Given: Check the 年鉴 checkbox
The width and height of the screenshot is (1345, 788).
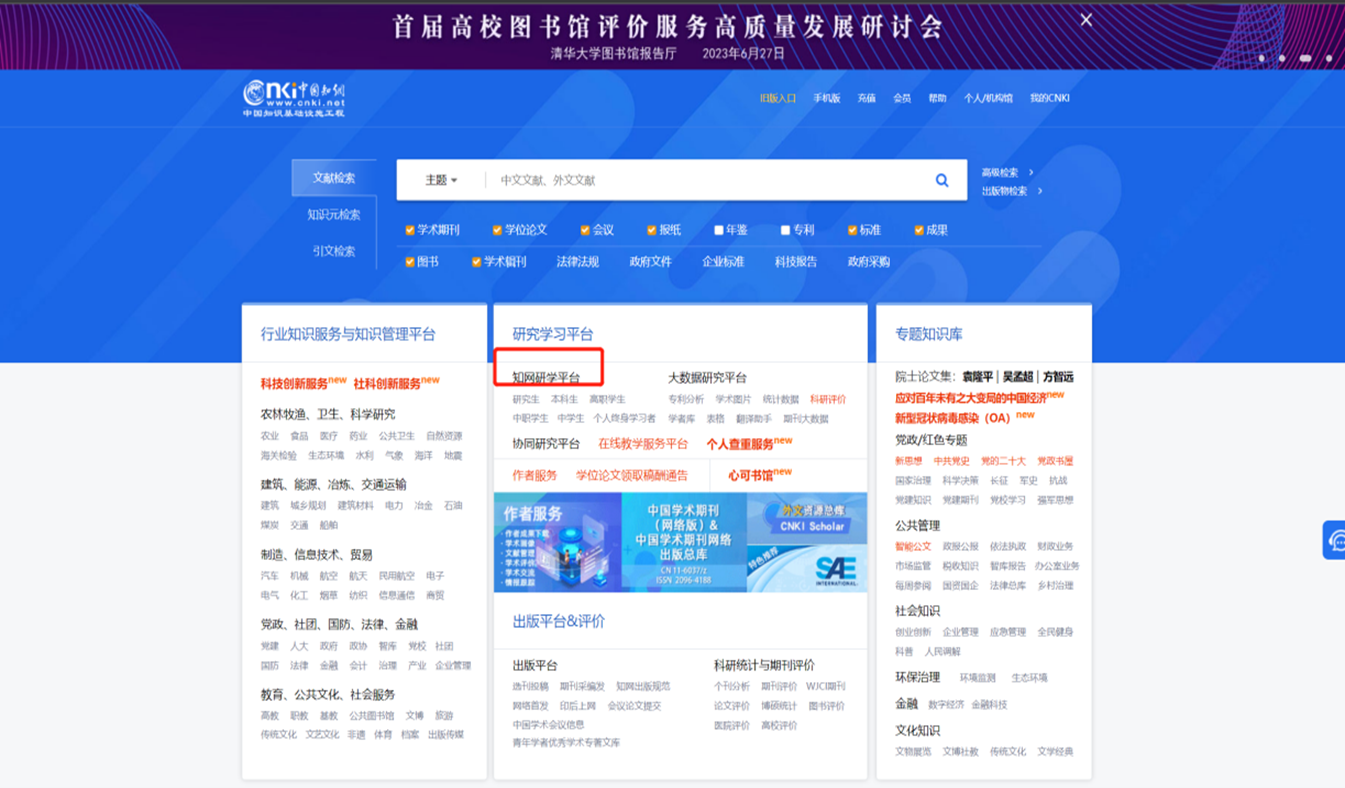Looking at the screenshot, I should (x=718, y=230).
